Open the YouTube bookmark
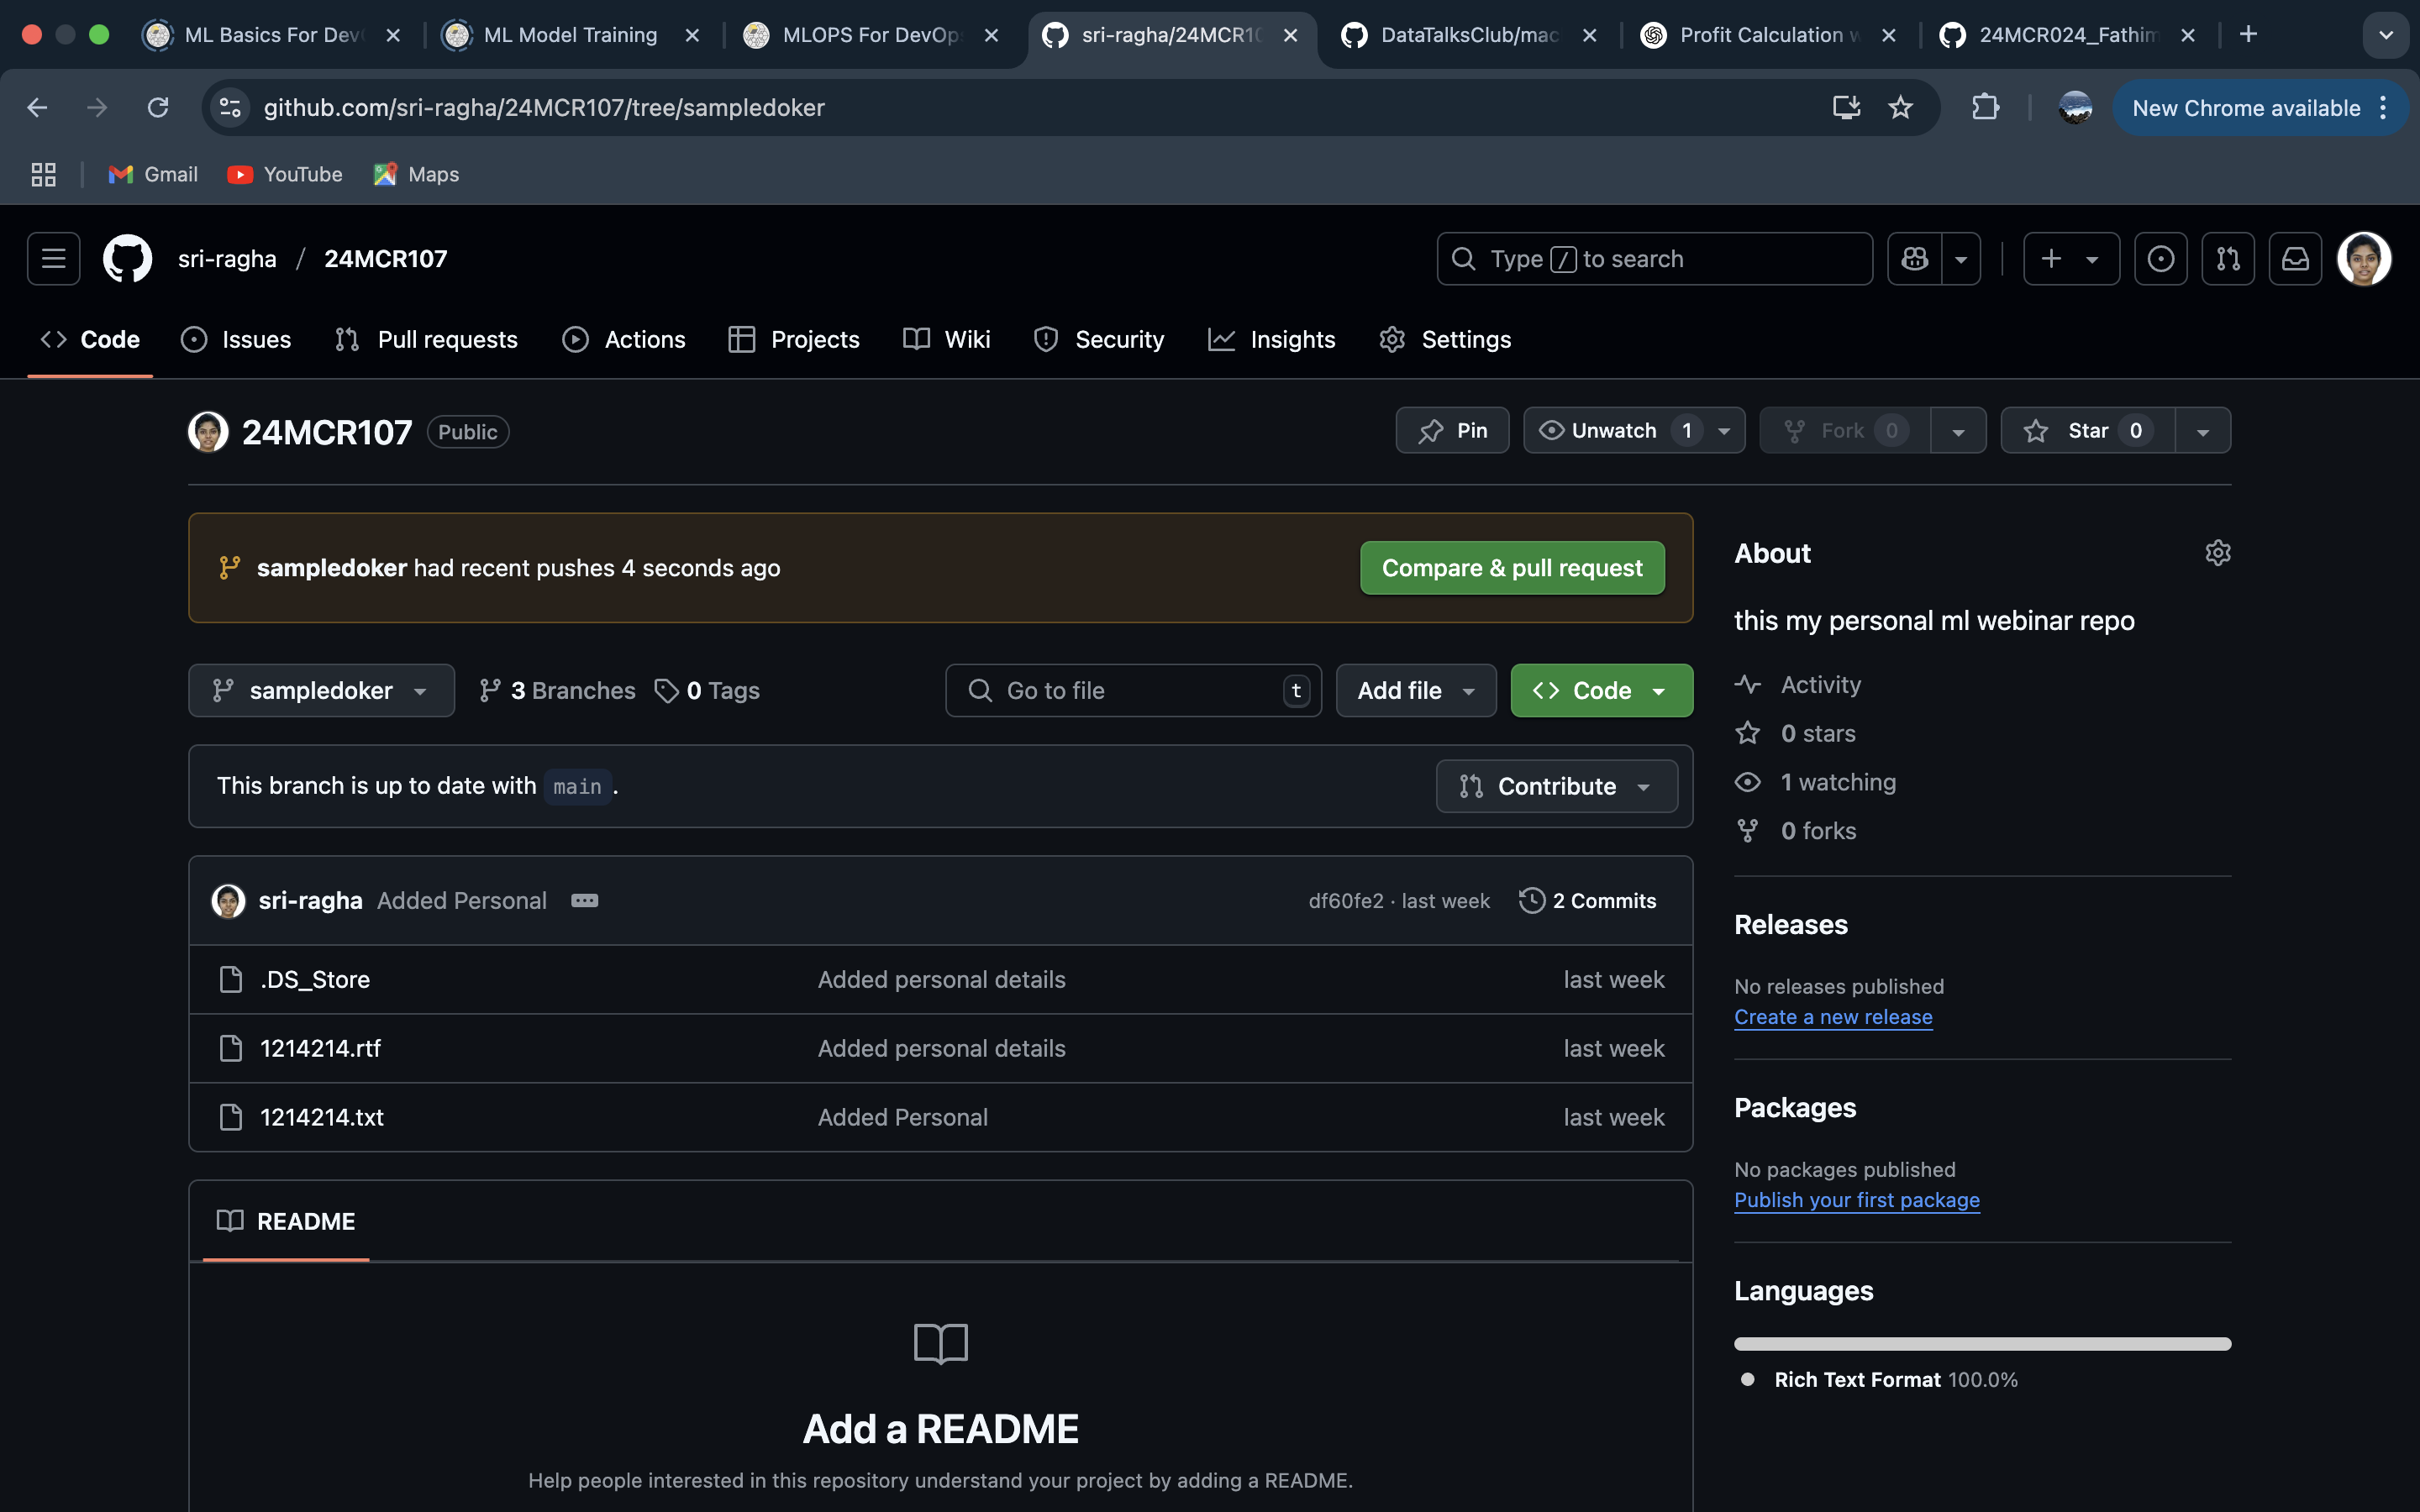The width and height of the screenshot is (2420, 1512). [285, 175]
